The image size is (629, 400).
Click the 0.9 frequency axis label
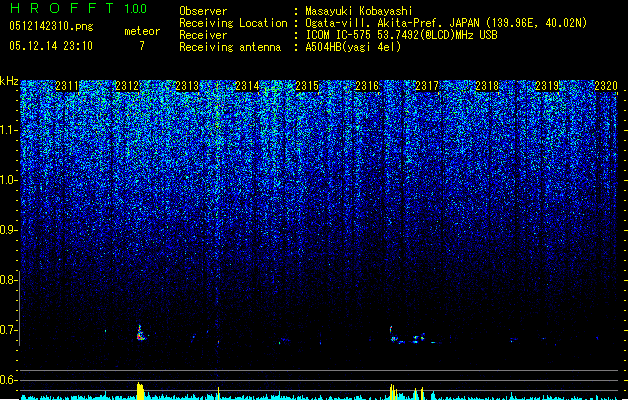9,230
